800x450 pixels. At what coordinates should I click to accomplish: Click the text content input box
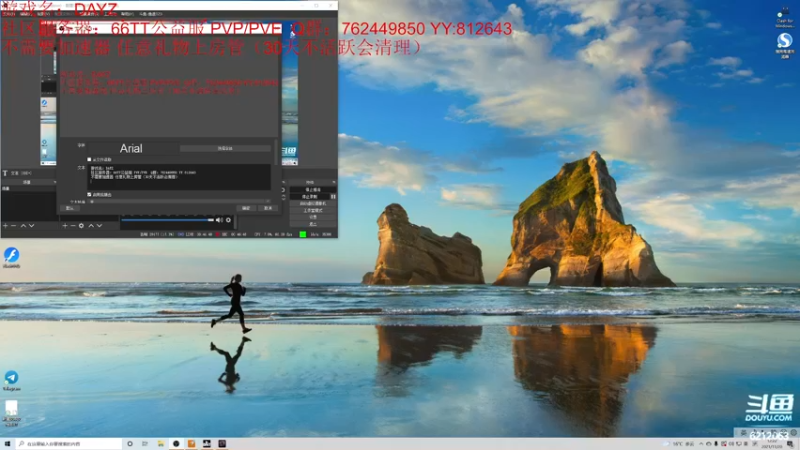pyautogui.click(x=180, y=177)
